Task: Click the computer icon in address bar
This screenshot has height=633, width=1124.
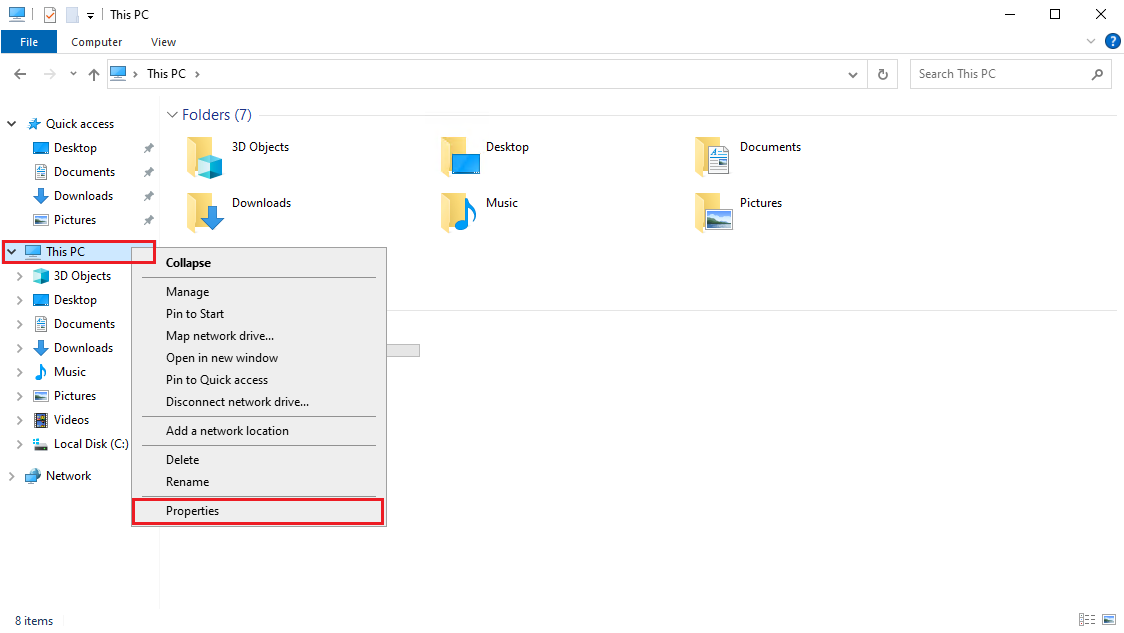Action: 118,74
